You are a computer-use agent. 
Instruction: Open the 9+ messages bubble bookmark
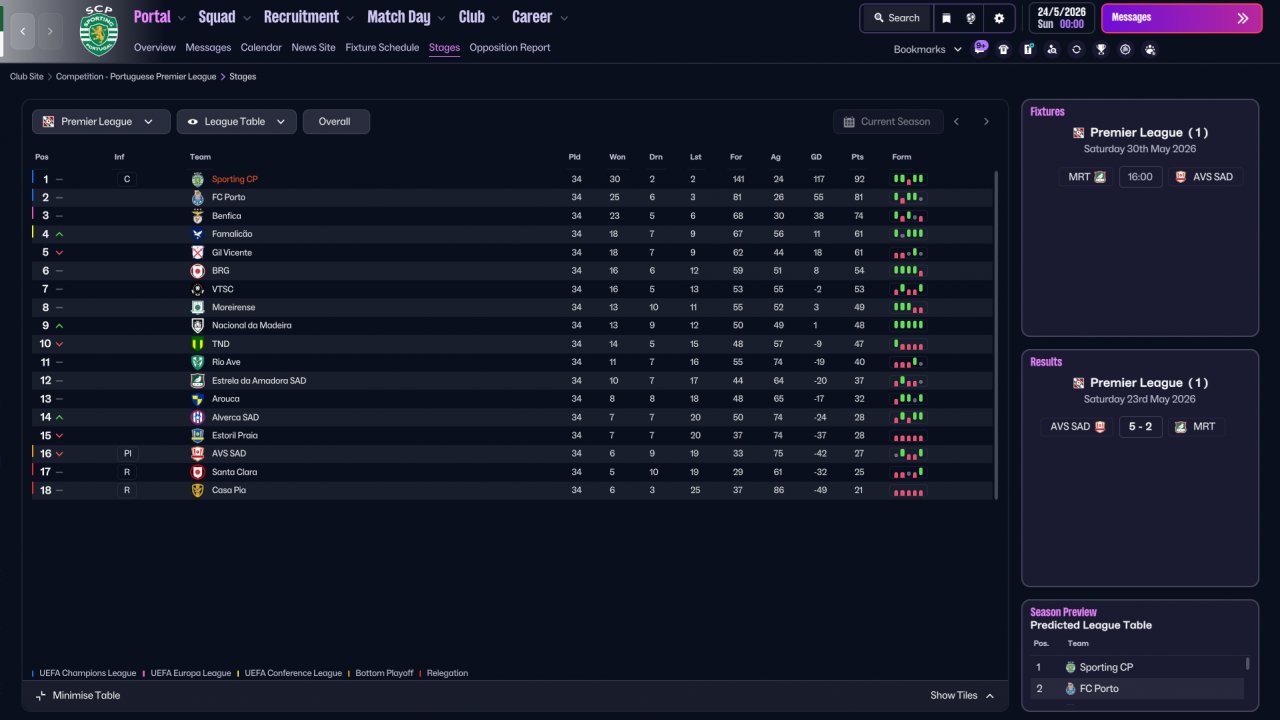click(981, 47)
